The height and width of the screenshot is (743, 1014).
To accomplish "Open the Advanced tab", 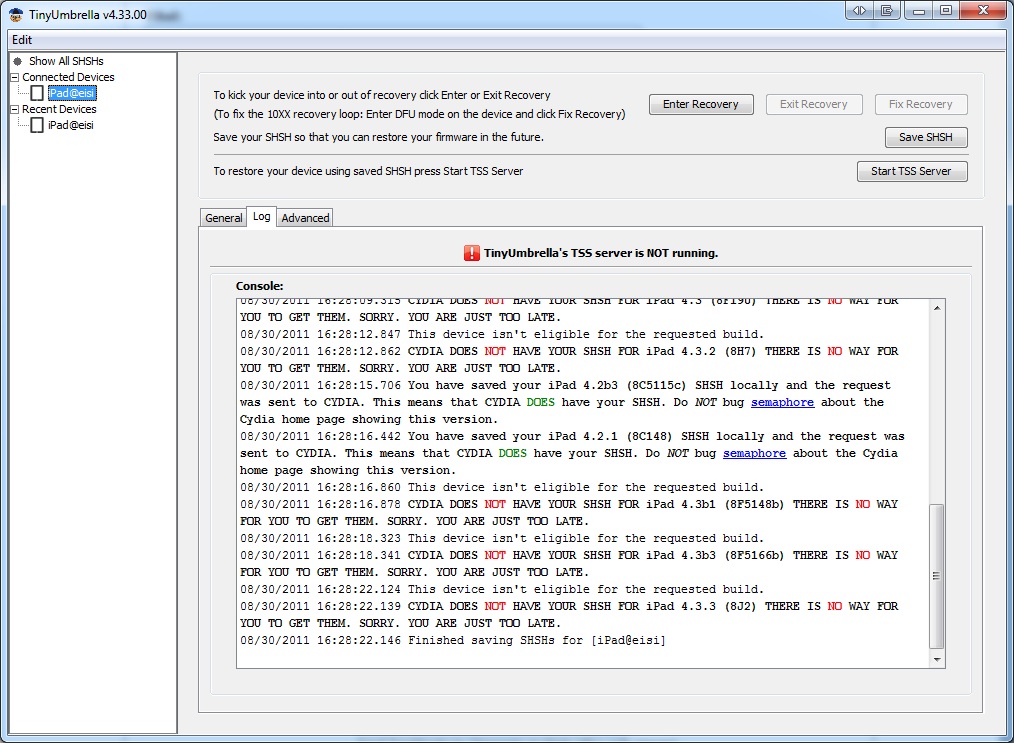I will point(305,218).
